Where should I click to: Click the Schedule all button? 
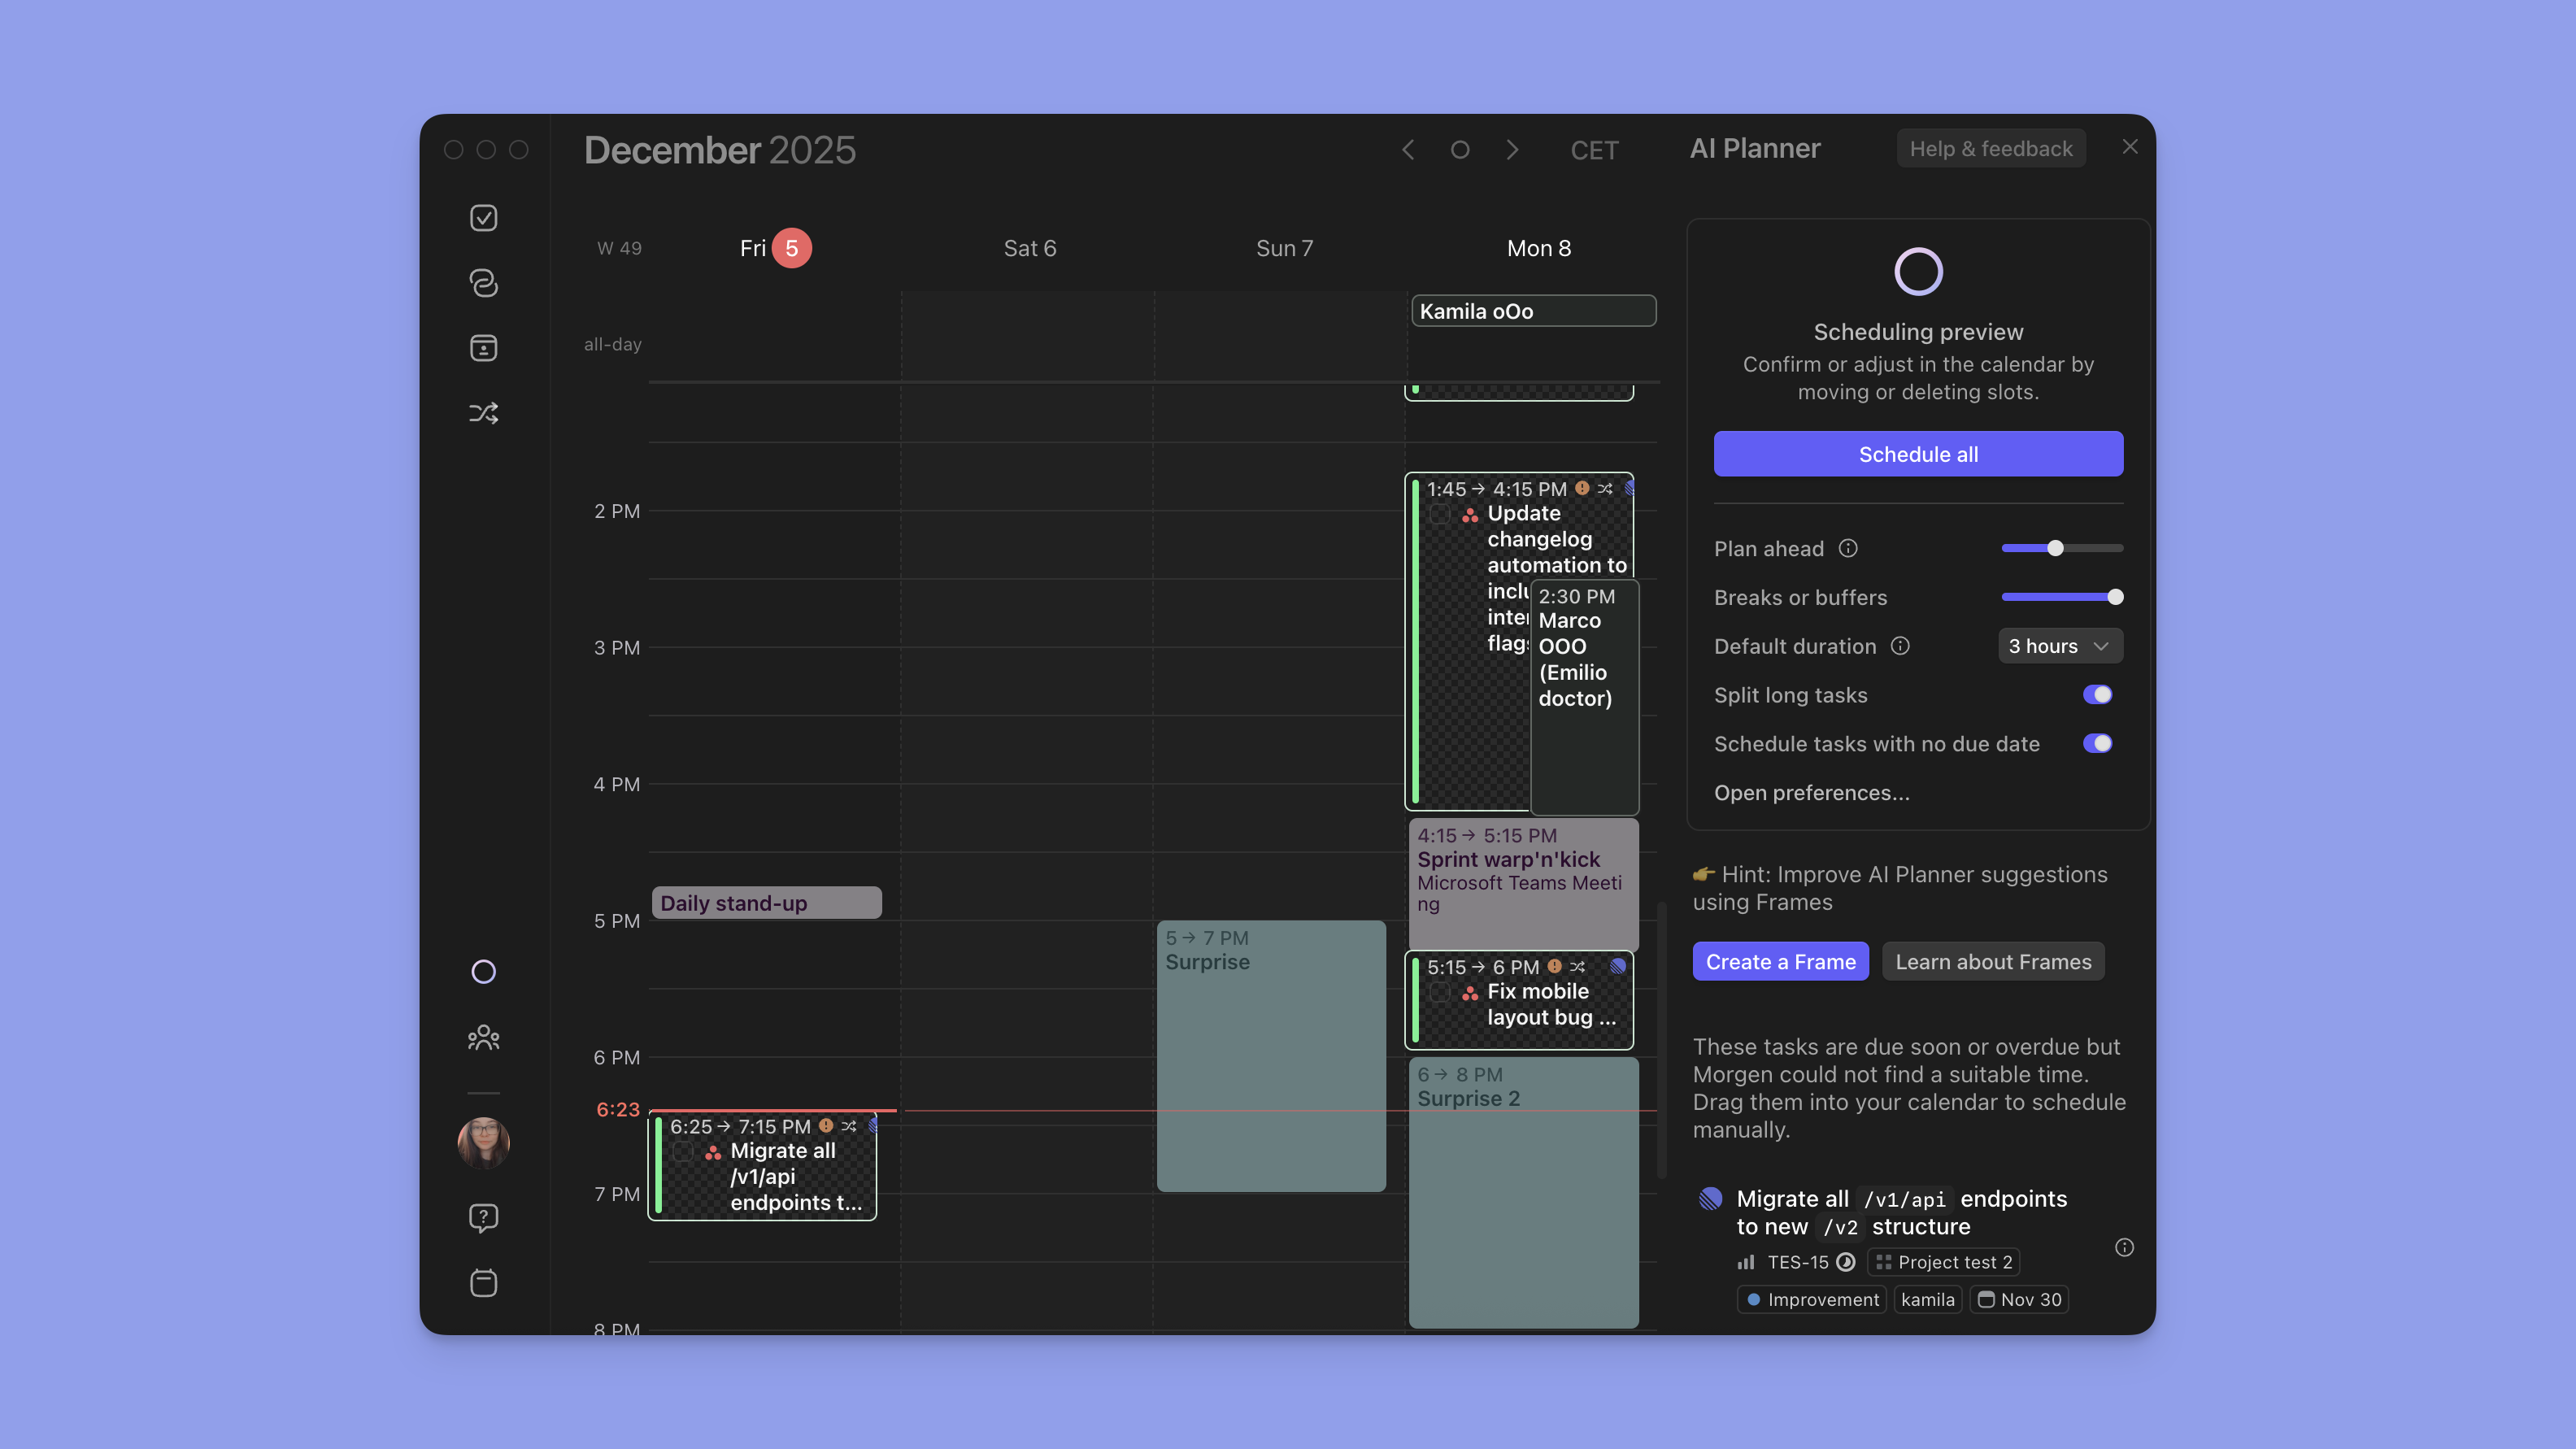[1917, 454]
